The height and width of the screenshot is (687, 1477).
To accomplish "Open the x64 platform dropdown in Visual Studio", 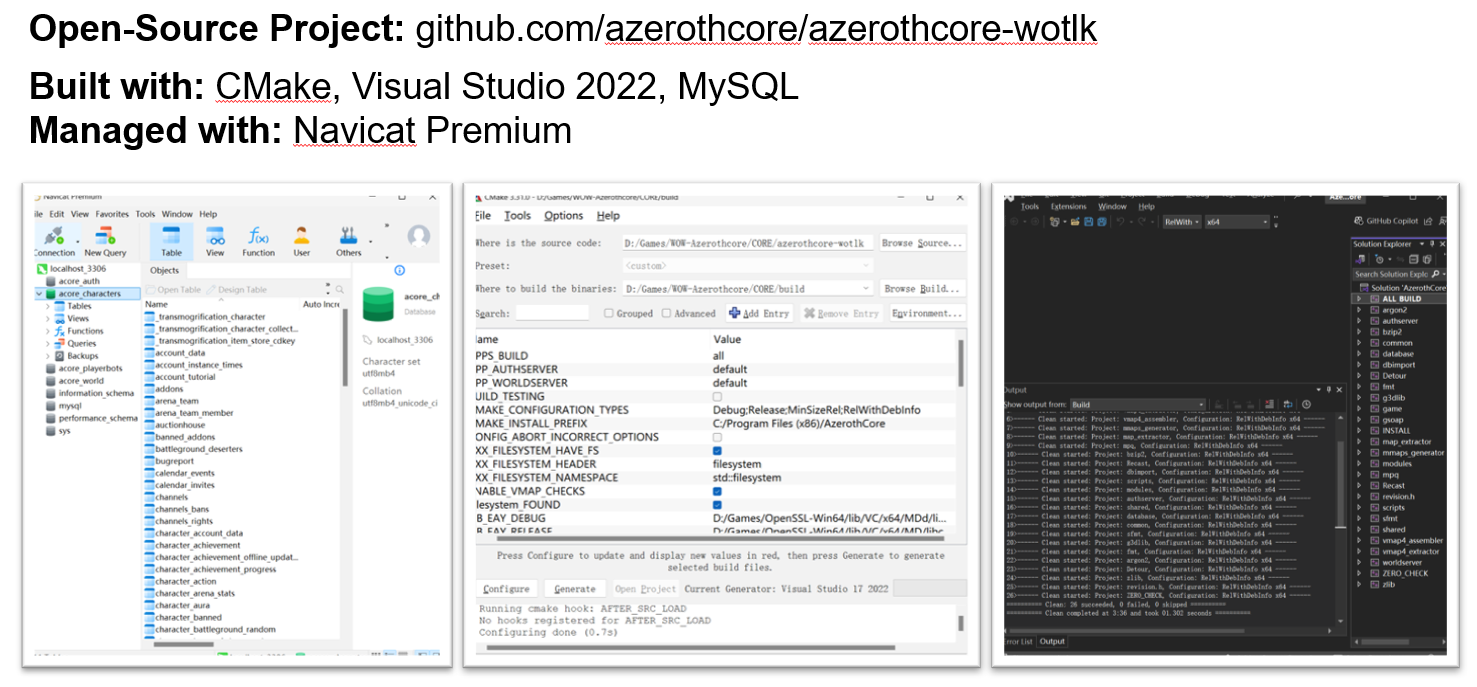I will (1237, 222).
